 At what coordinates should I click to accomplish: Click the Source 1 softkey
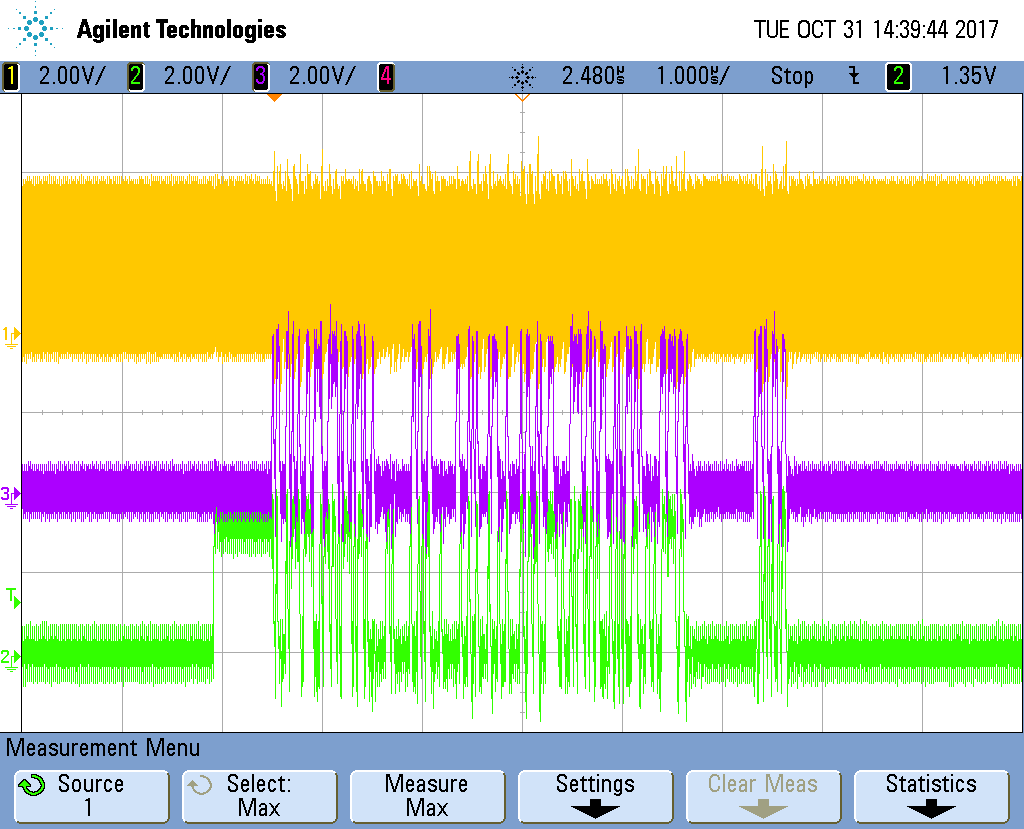pyautogui.click(x=91, y=796)
